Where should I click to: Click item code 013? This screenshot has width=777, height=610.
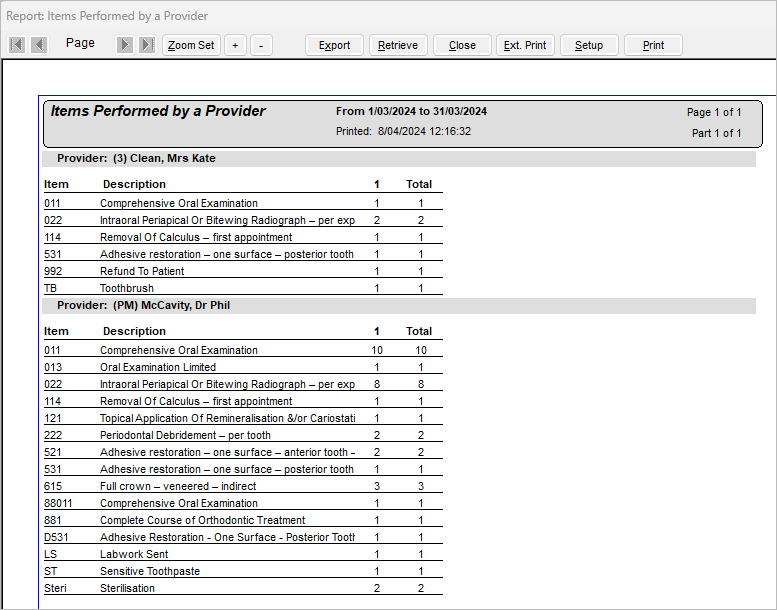[53, 367]
